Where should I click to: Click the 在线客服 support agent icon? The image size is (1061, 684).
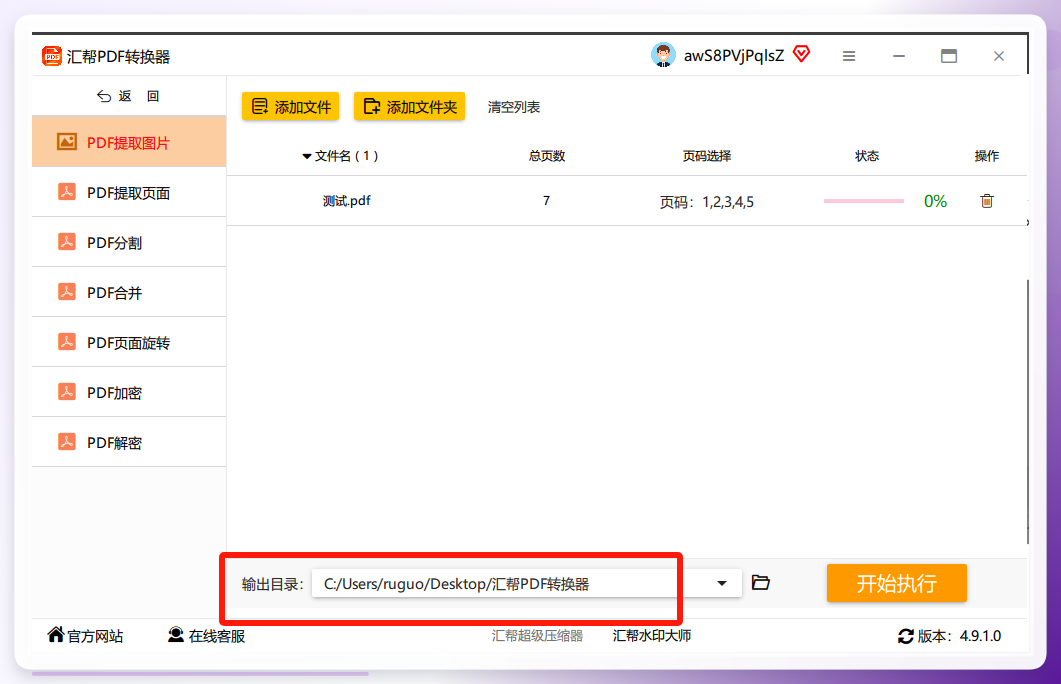click(x=176, y=635)
